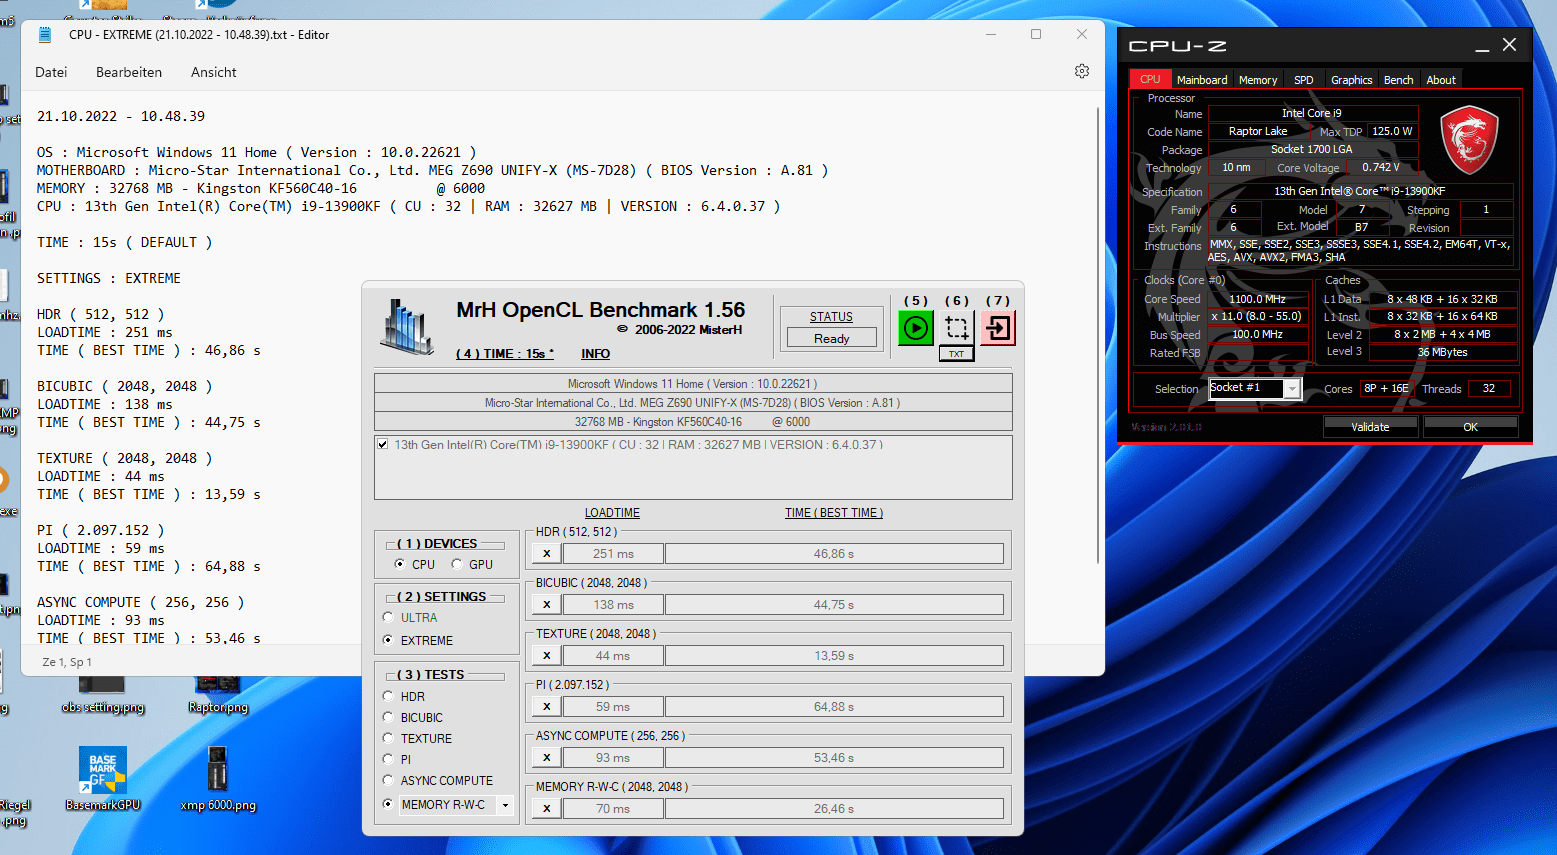Choose the ULTRA settings option
This screenshot has width=1557, height=855.
point(388,618)
